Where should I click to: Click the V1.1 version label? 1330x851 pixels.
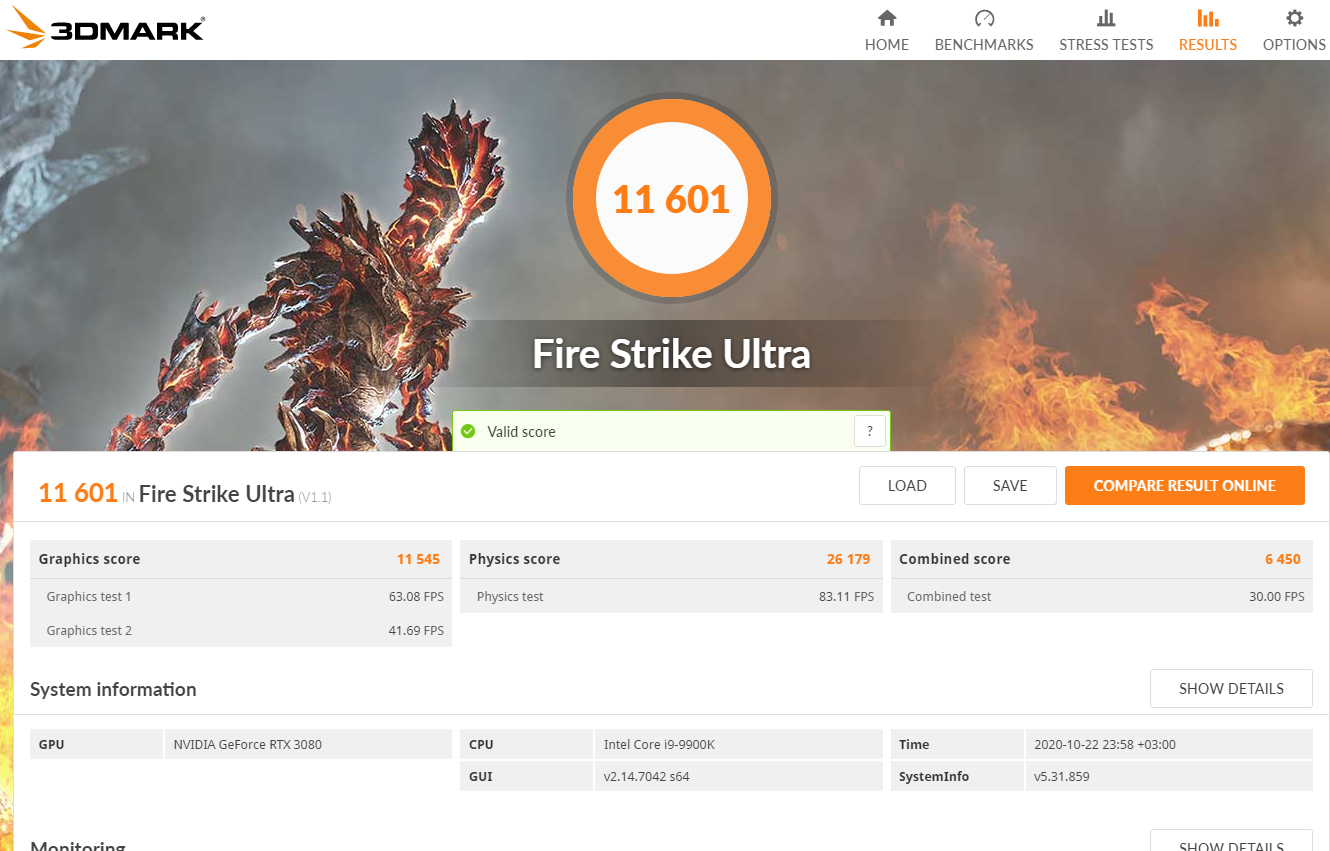point(314,497)
